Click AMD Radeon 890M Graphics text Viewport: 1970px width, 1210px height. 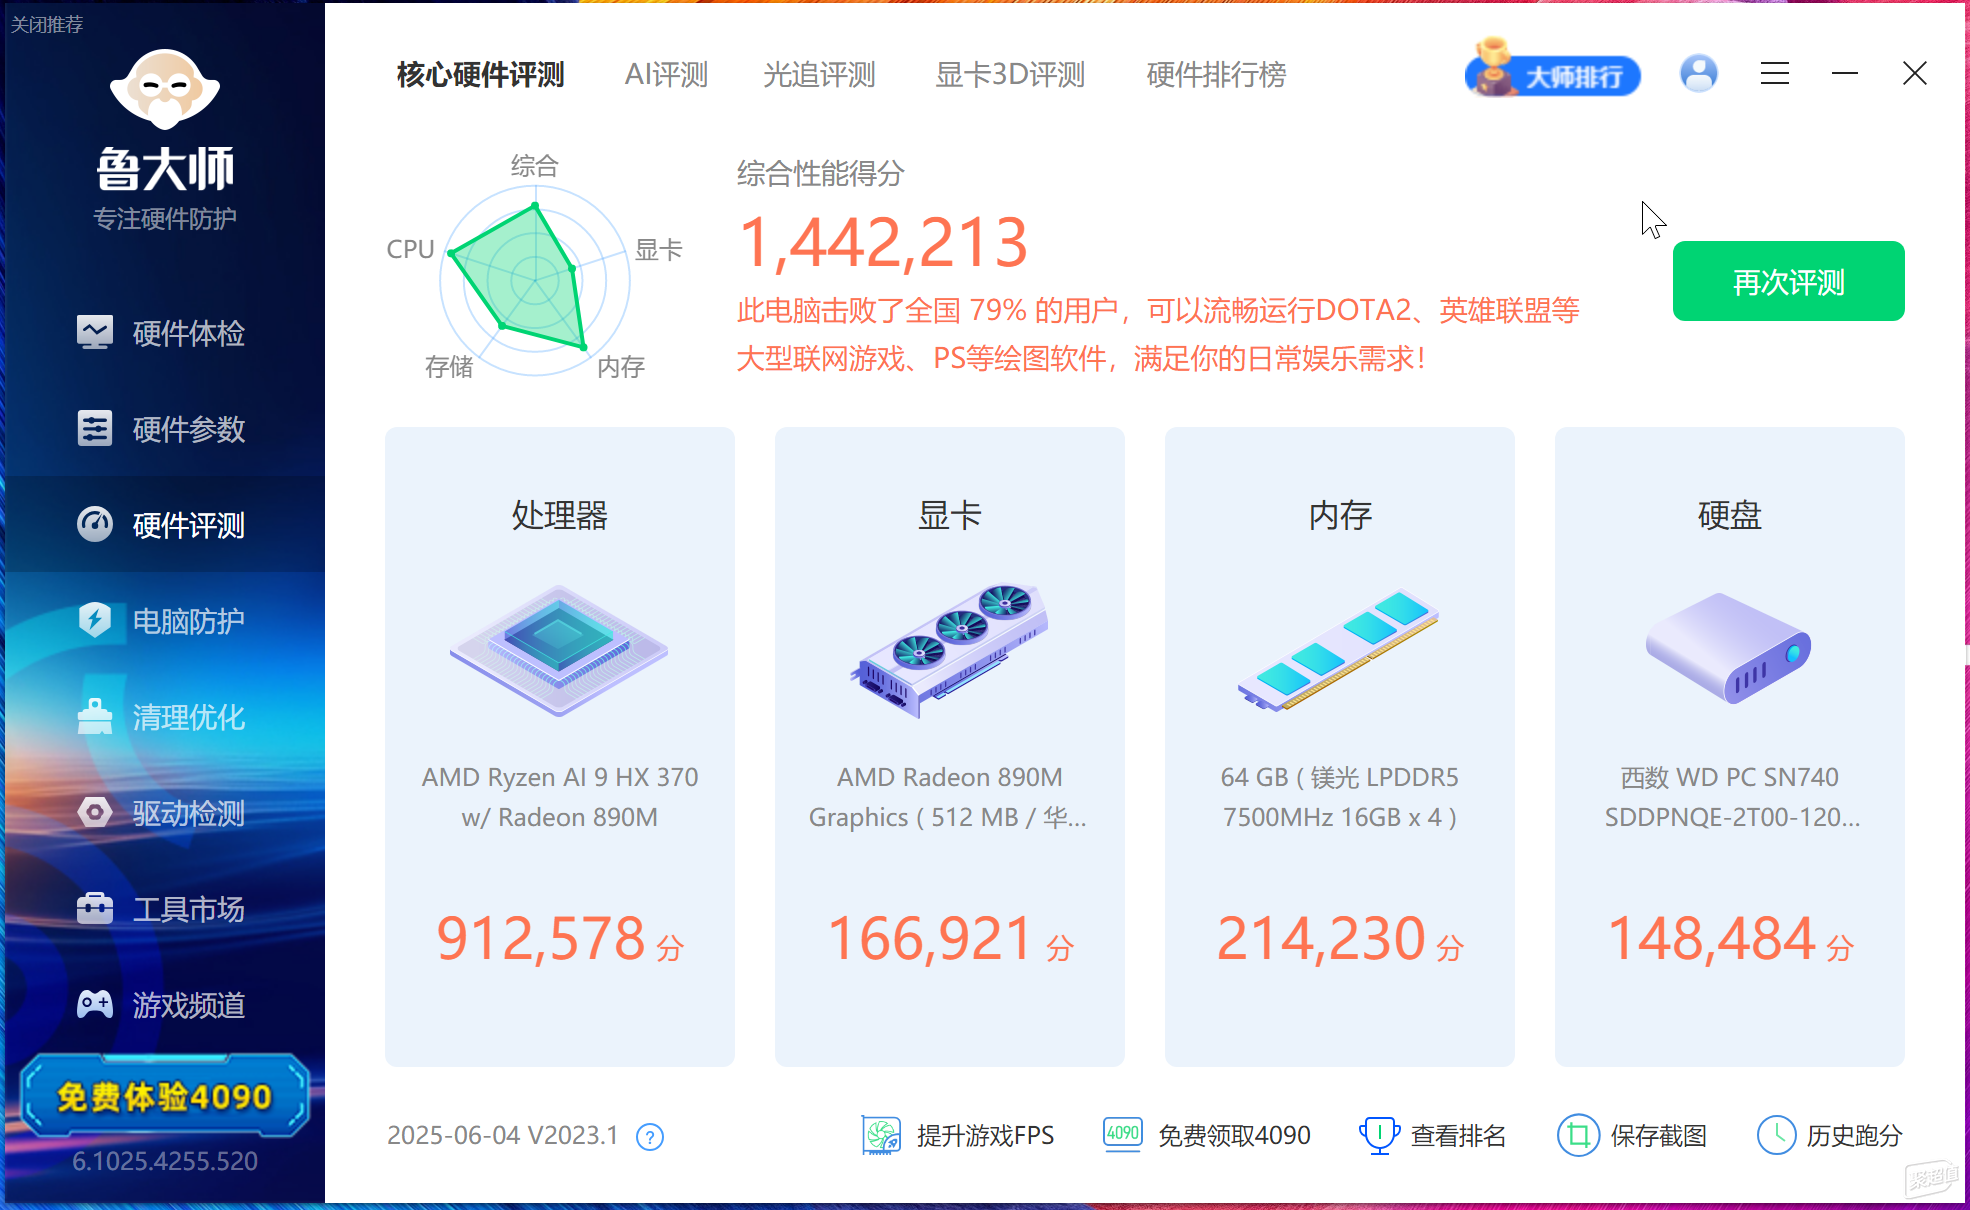pos(947,797)
